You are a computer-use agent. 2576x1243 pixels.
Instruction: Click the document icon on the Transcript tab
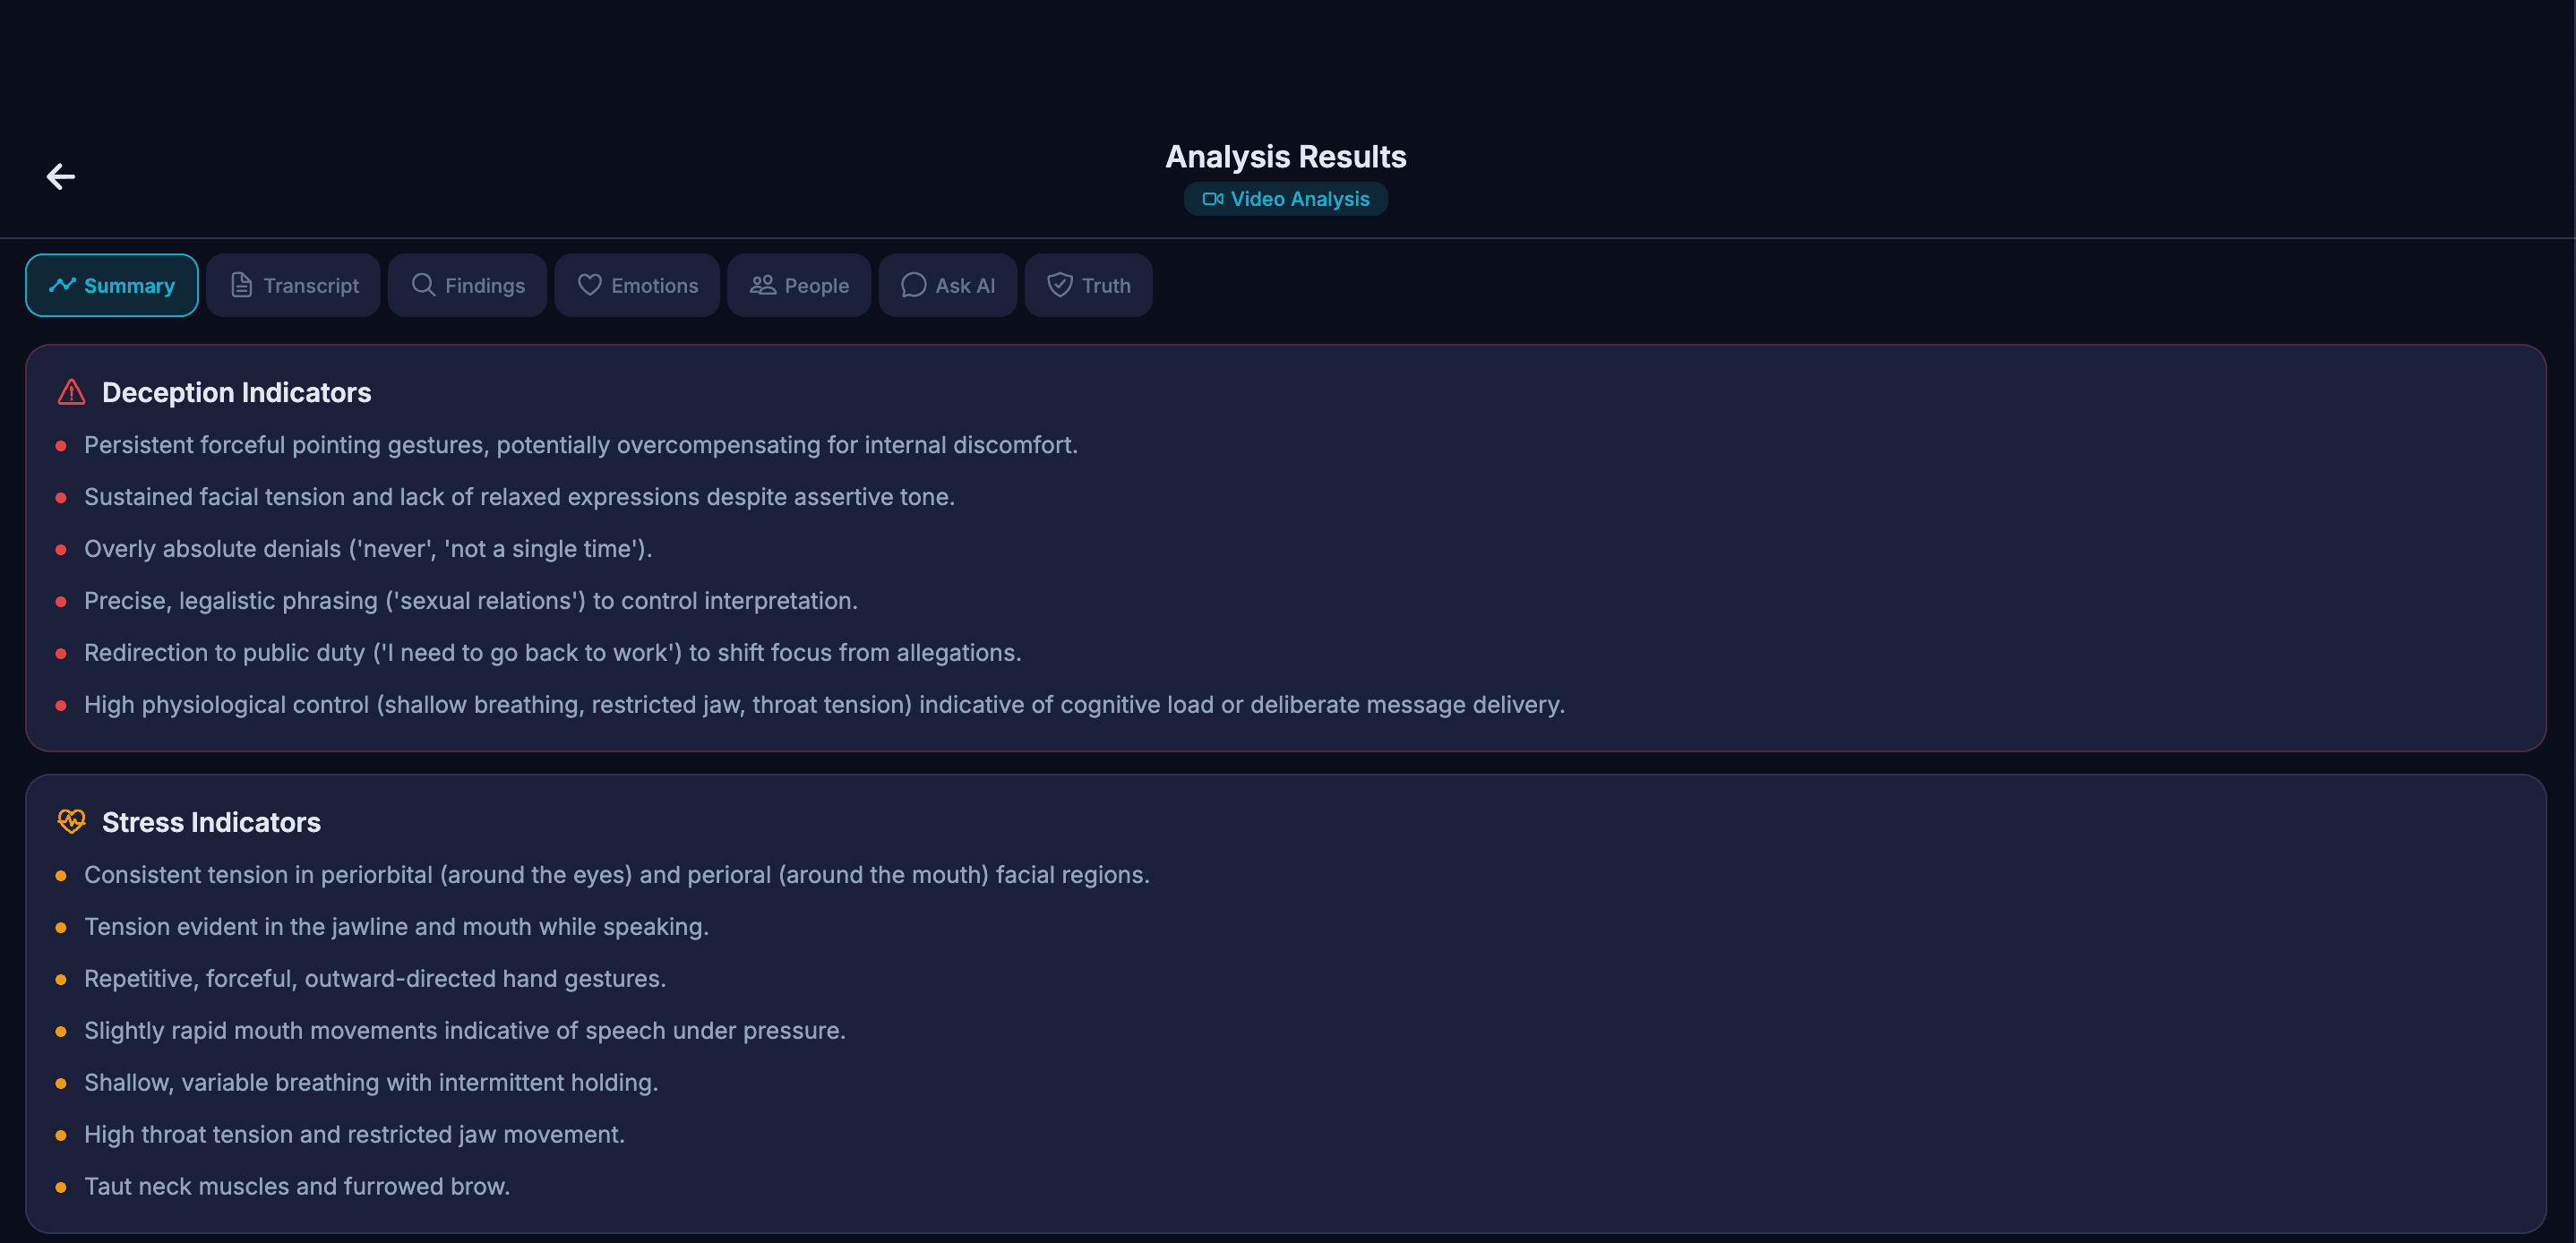tap(241, 285)
